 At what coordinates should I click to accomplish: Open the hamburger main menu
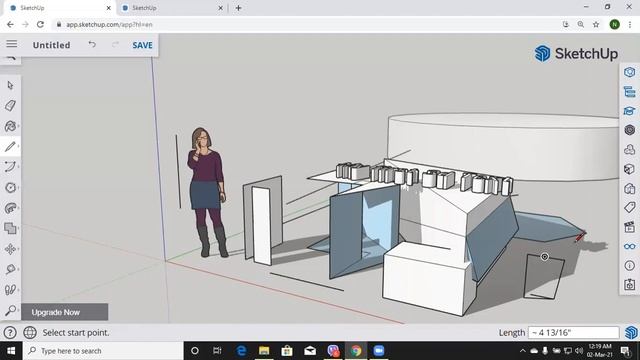[x=12, y=44]
